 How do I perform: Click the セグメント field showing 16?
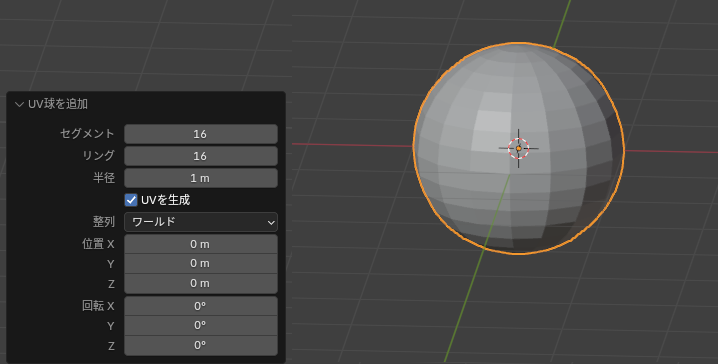(201, 134)
